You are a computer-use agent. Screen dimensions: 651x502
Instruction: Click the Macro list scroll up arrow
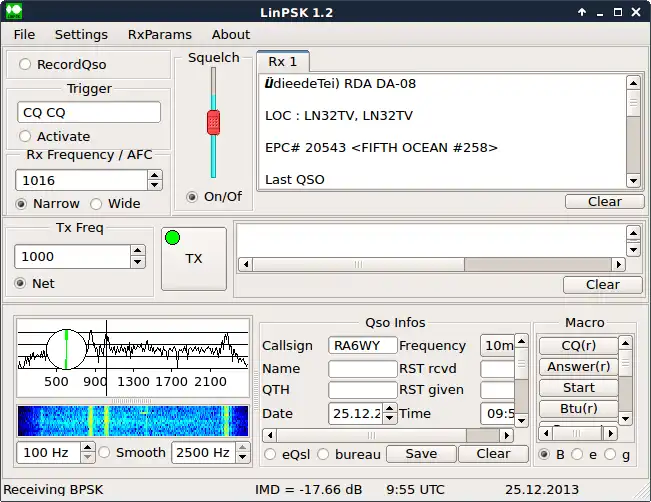click(x=625, y=343)
